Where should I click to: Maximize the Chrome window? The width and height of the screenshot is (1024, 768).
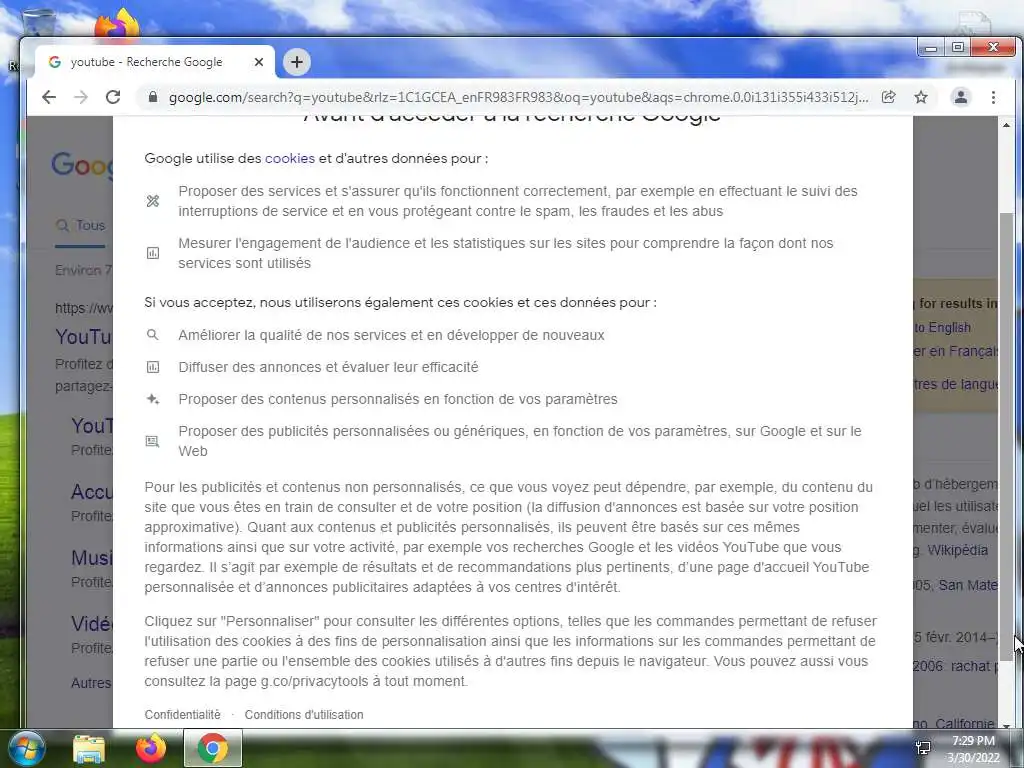[957, 48]
